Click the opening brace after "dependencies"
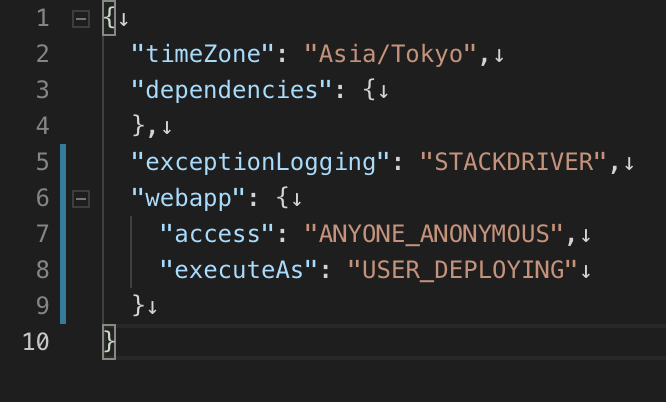The width and height of the screenshot is (666, 402). pos(369,91)
